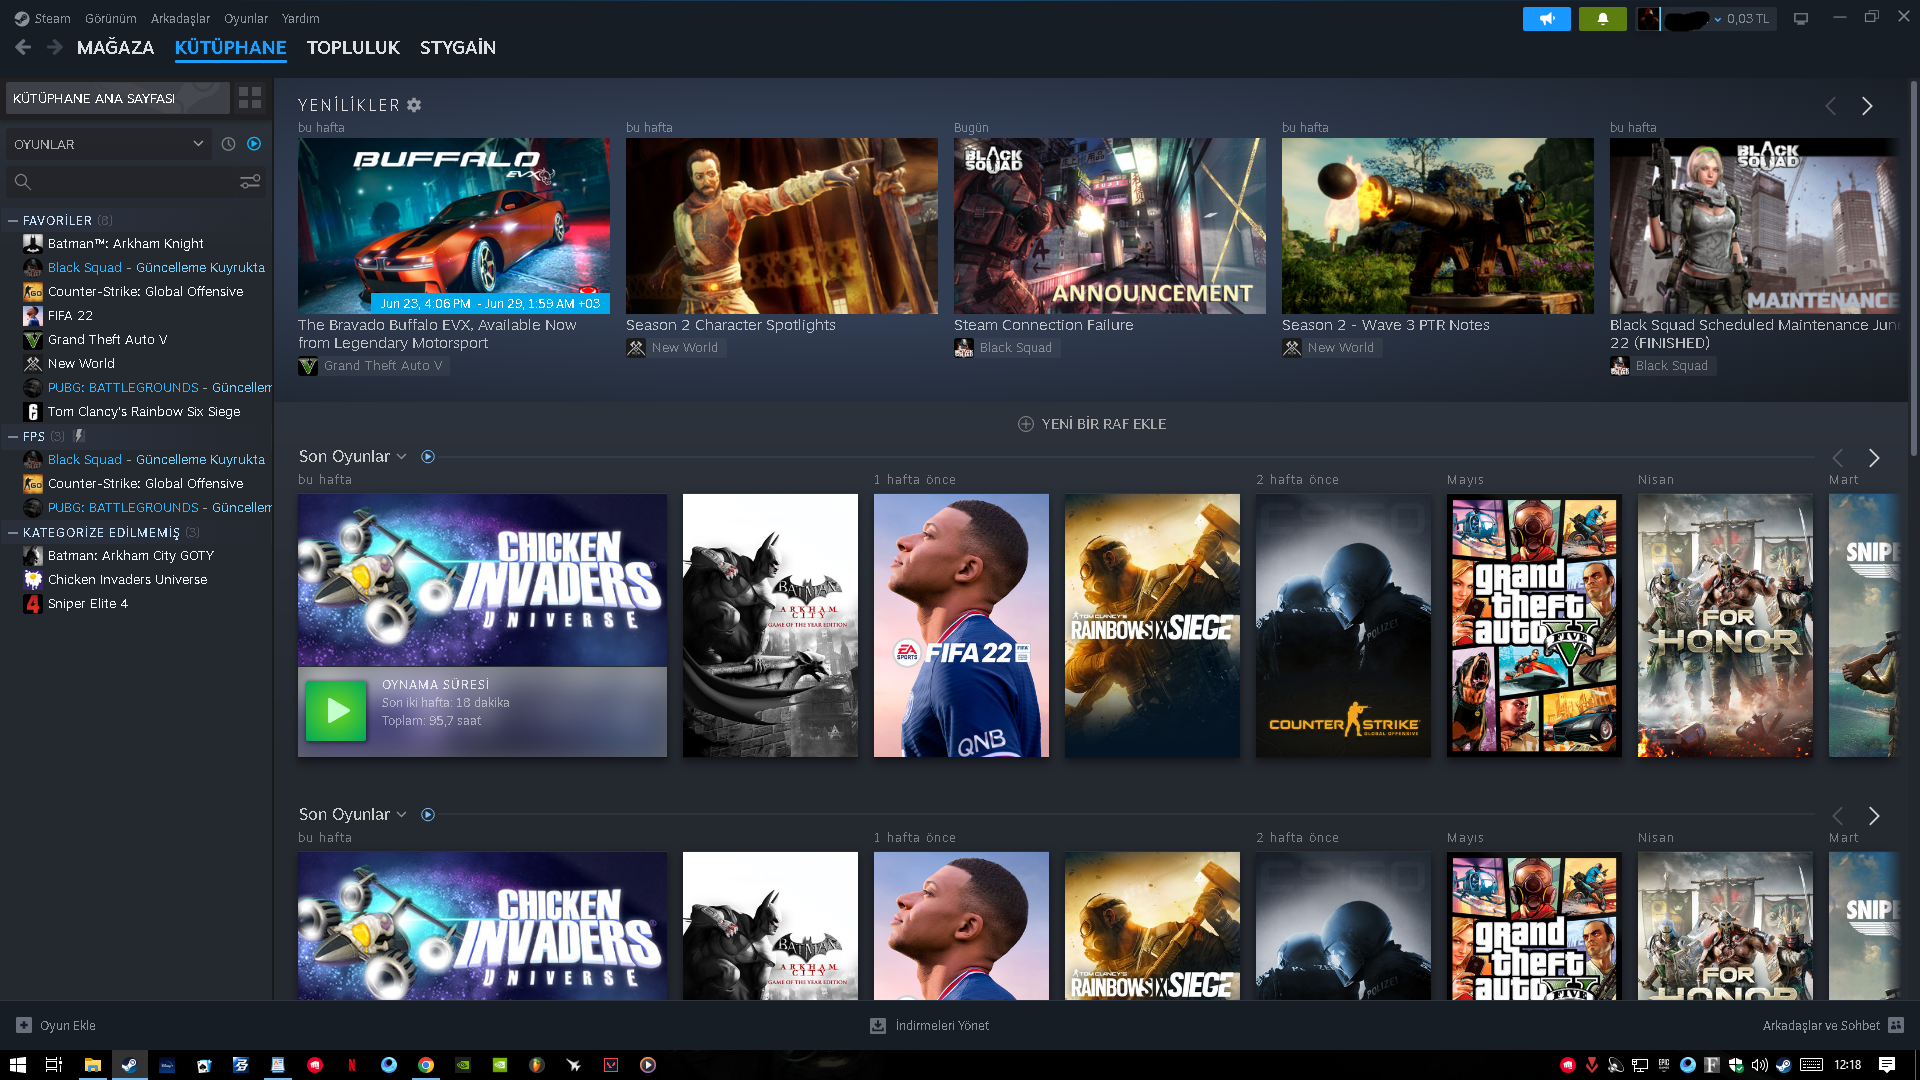
Task: Open the FIFA 22 game cover thumbnail
Action: [961, 625]
